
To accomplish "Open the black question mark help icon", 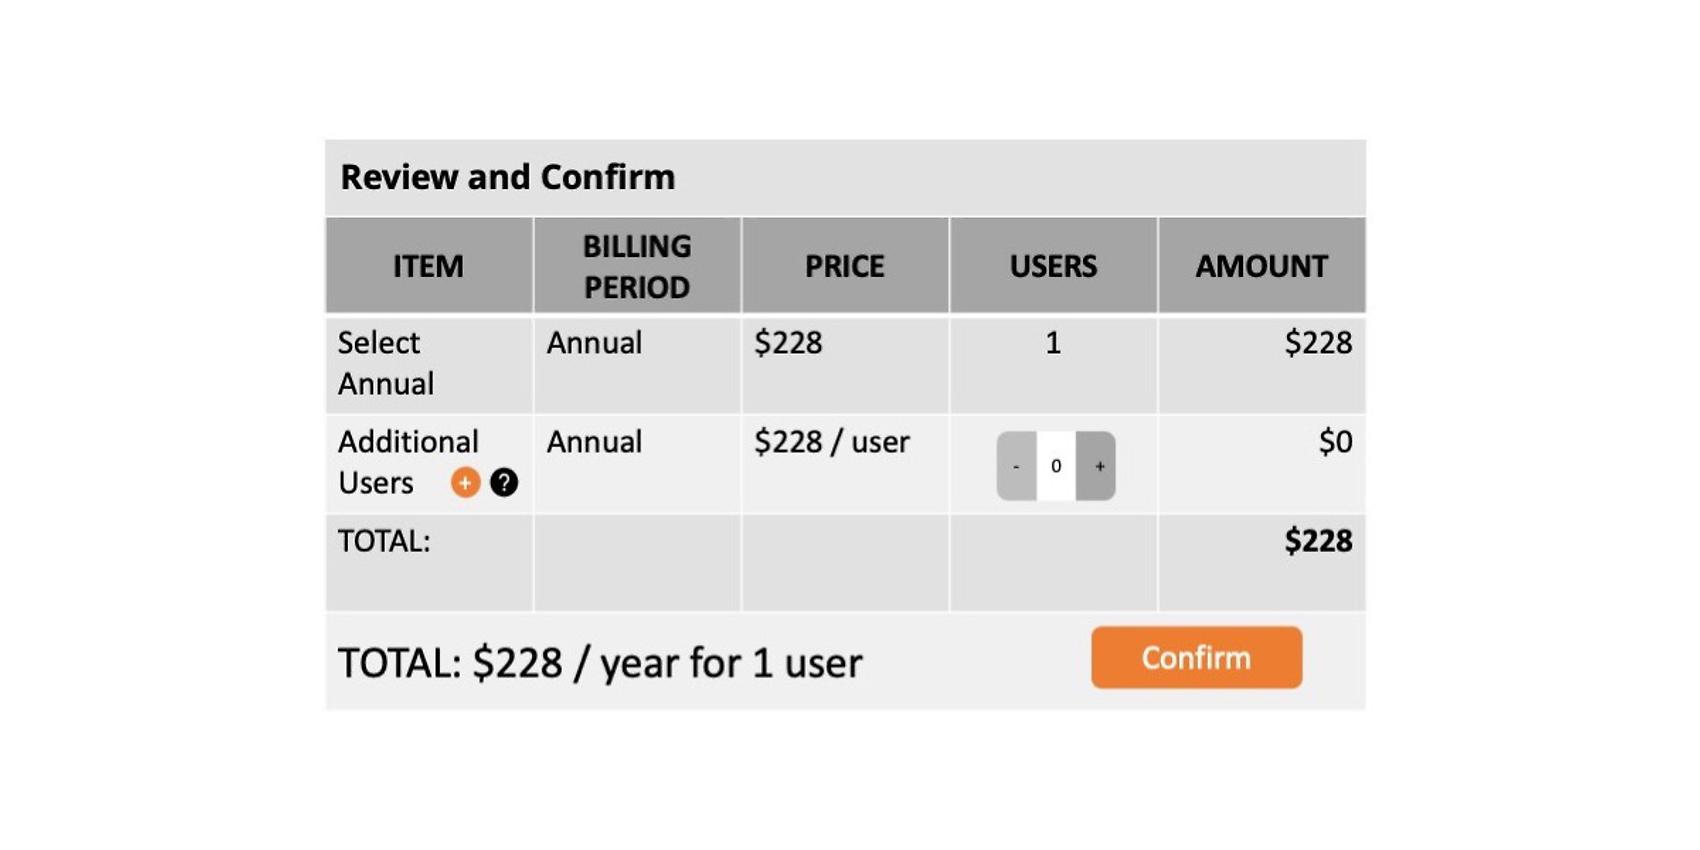I will point(504,483).
